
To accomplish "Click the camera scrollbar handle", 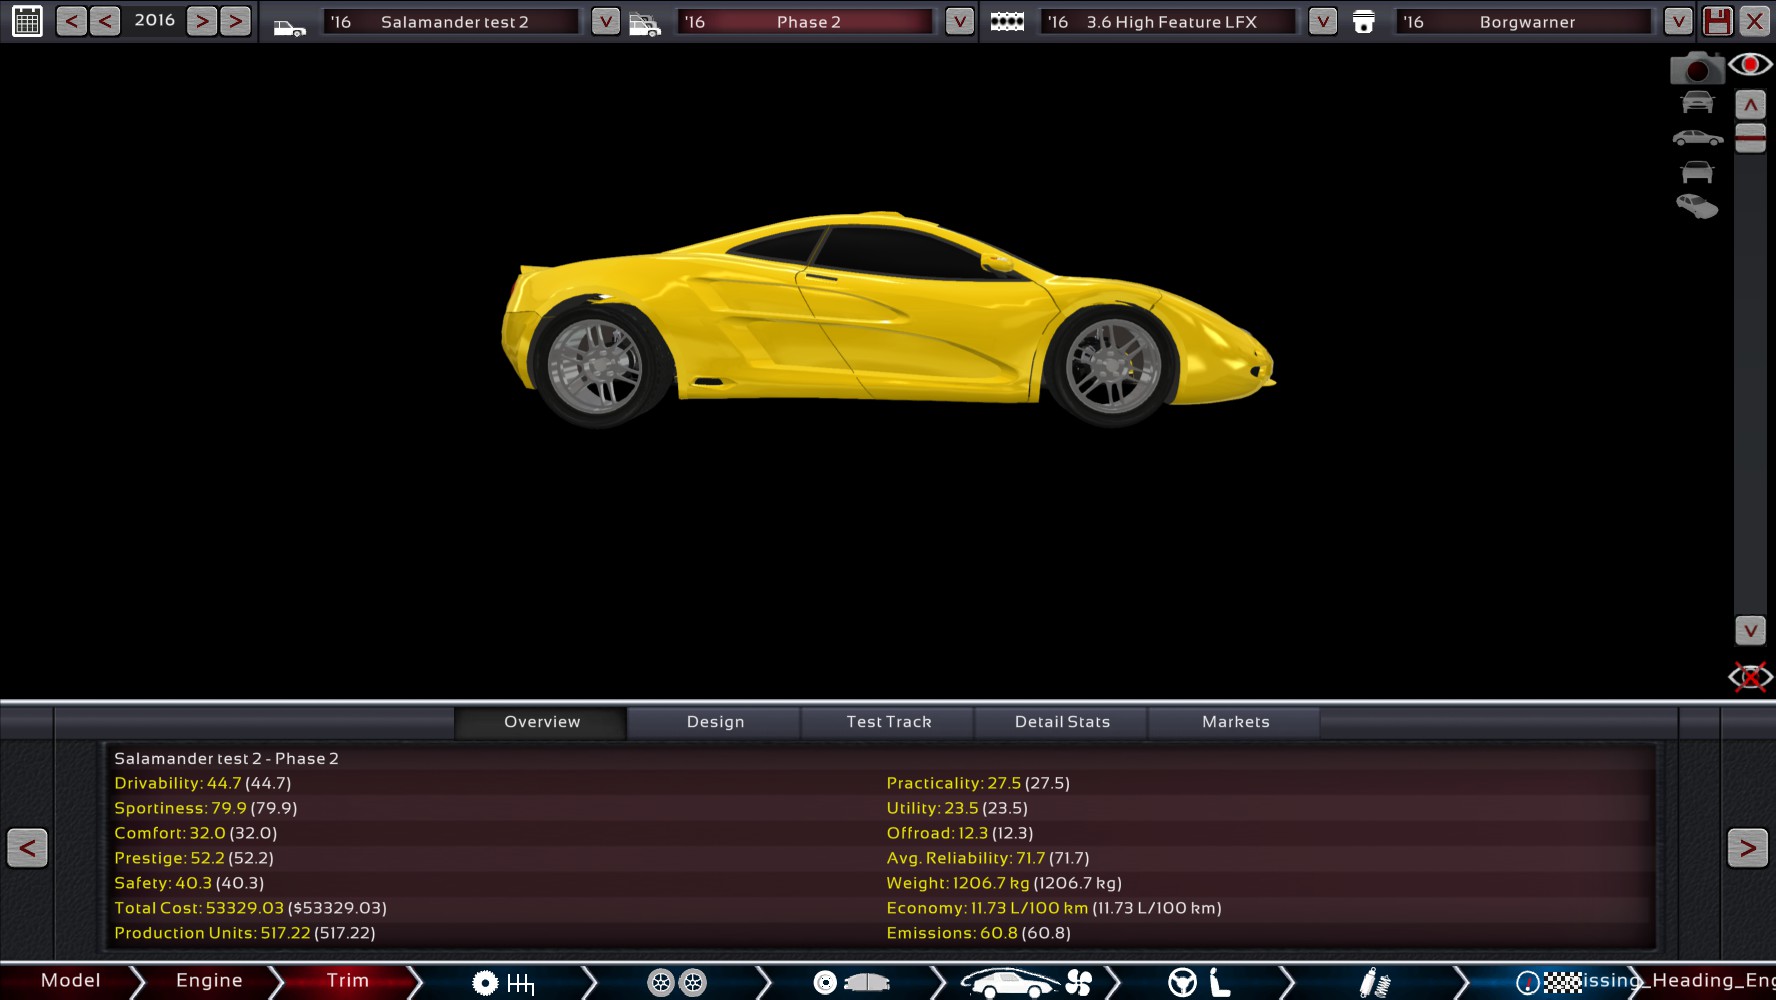I will pos(1750,138).
